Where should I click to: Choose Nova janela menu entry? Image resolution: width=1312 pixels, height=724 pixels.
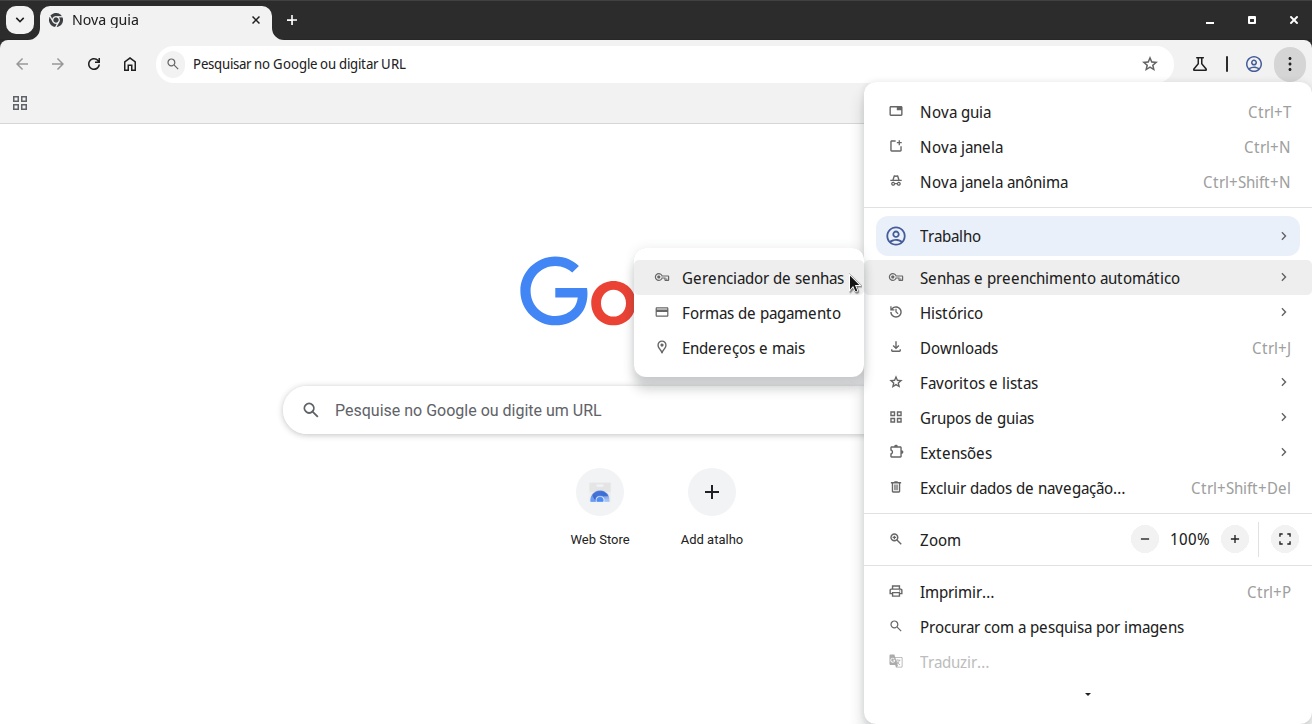(x=1088, y=147)
